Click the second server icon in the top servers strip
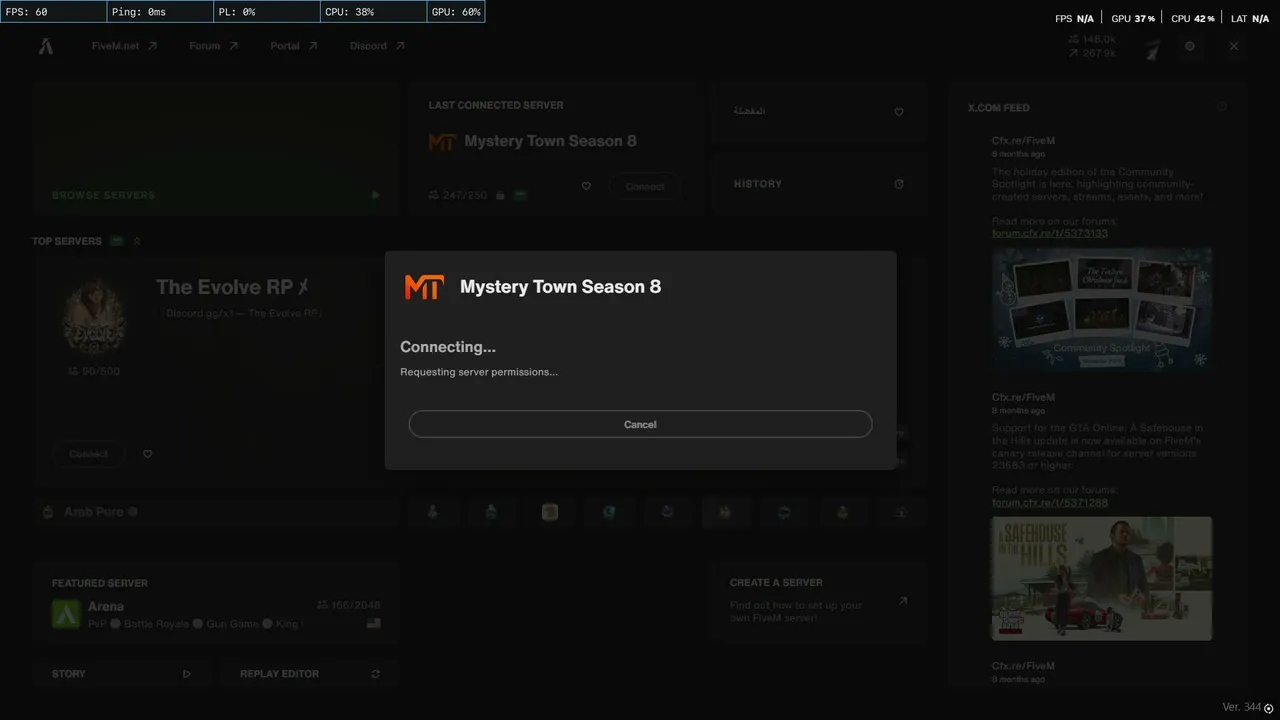1280x720 pixels. point(491,512)
